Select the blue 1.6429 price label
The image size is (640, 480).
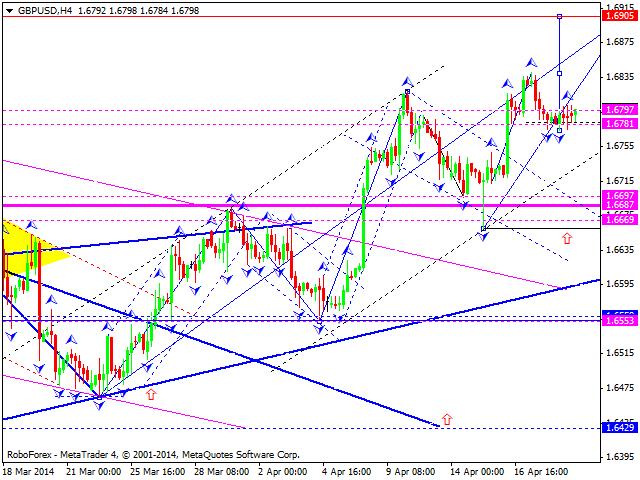coord(620,428)
